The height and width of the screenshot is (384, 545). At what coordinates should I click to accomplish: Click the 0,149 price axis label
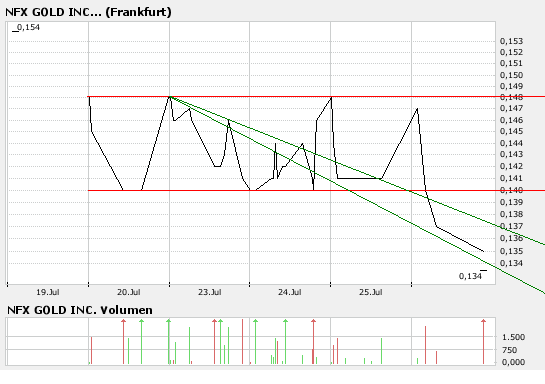[x=511, y=86]
